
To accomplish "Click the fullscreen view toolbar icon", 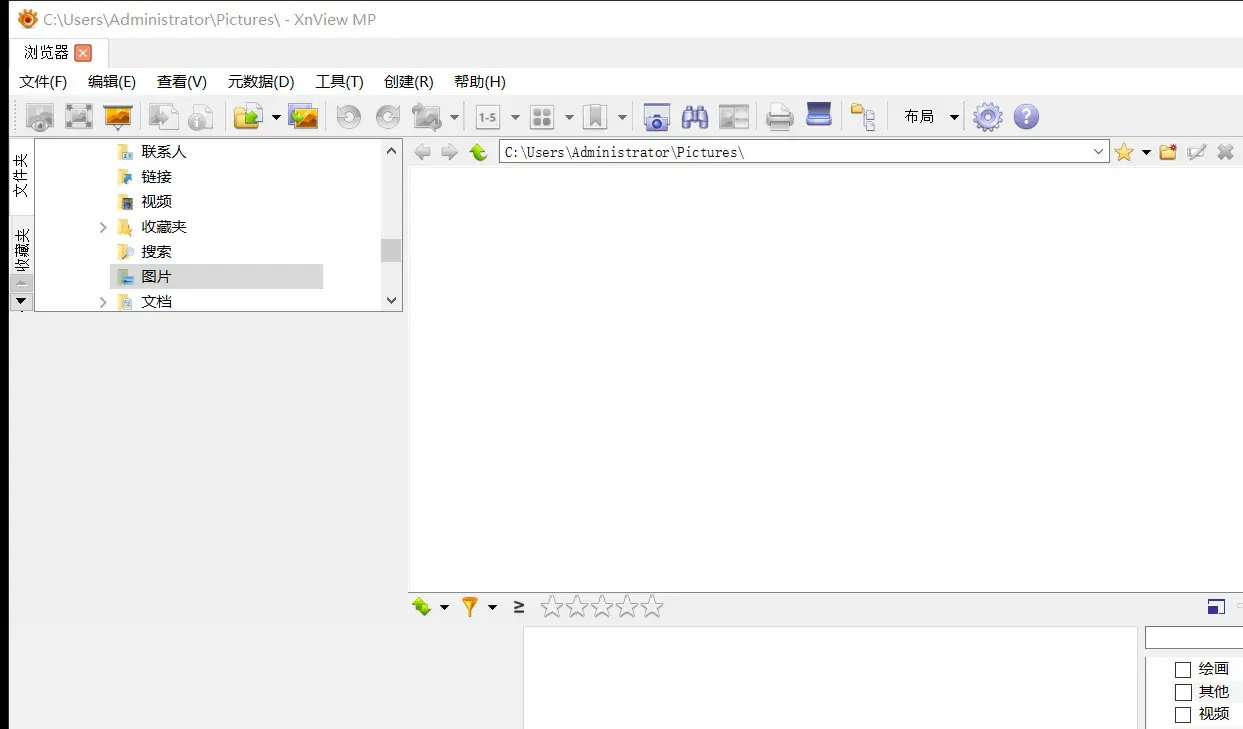I will [x=79, y=117].
